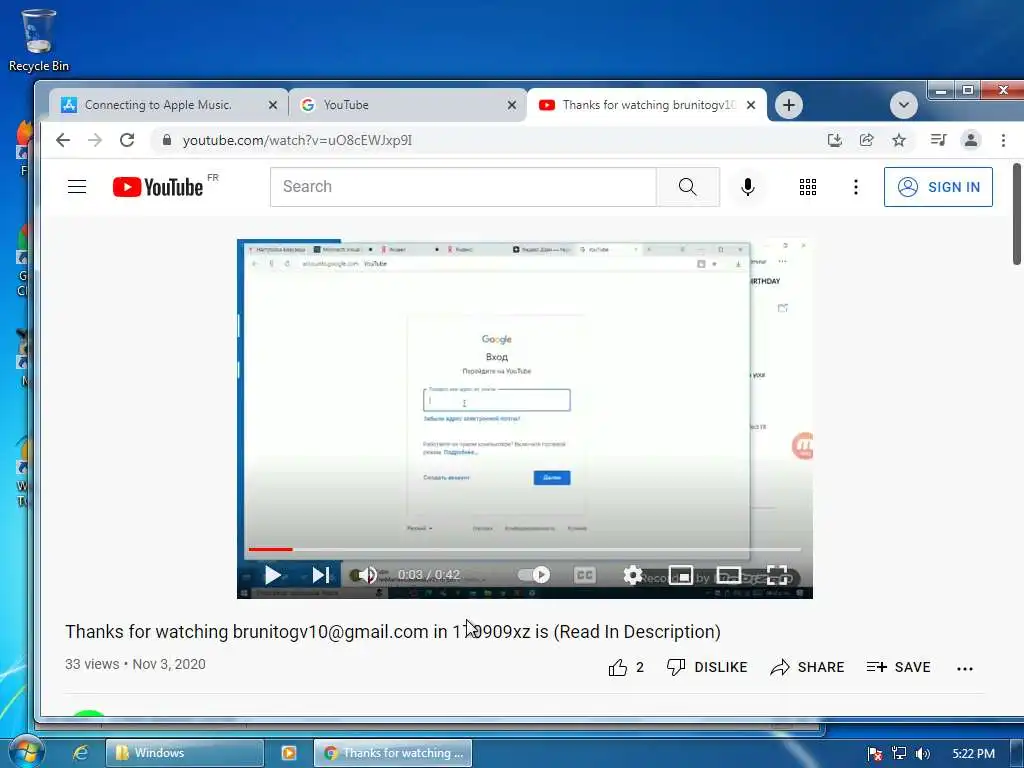Skip to next video
Screen dimensions: 1024x768
coord(320,575)
